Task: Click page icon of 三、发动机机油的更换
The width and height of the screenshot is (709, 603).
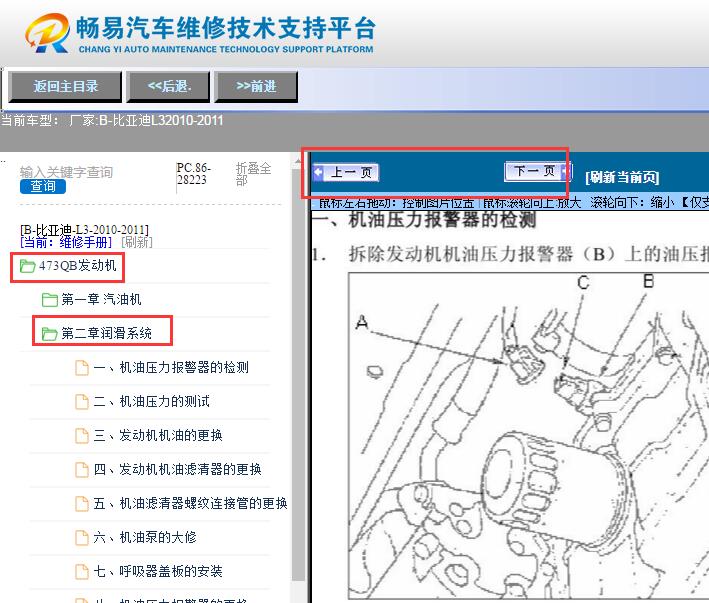Action: (x=82, y=435)
